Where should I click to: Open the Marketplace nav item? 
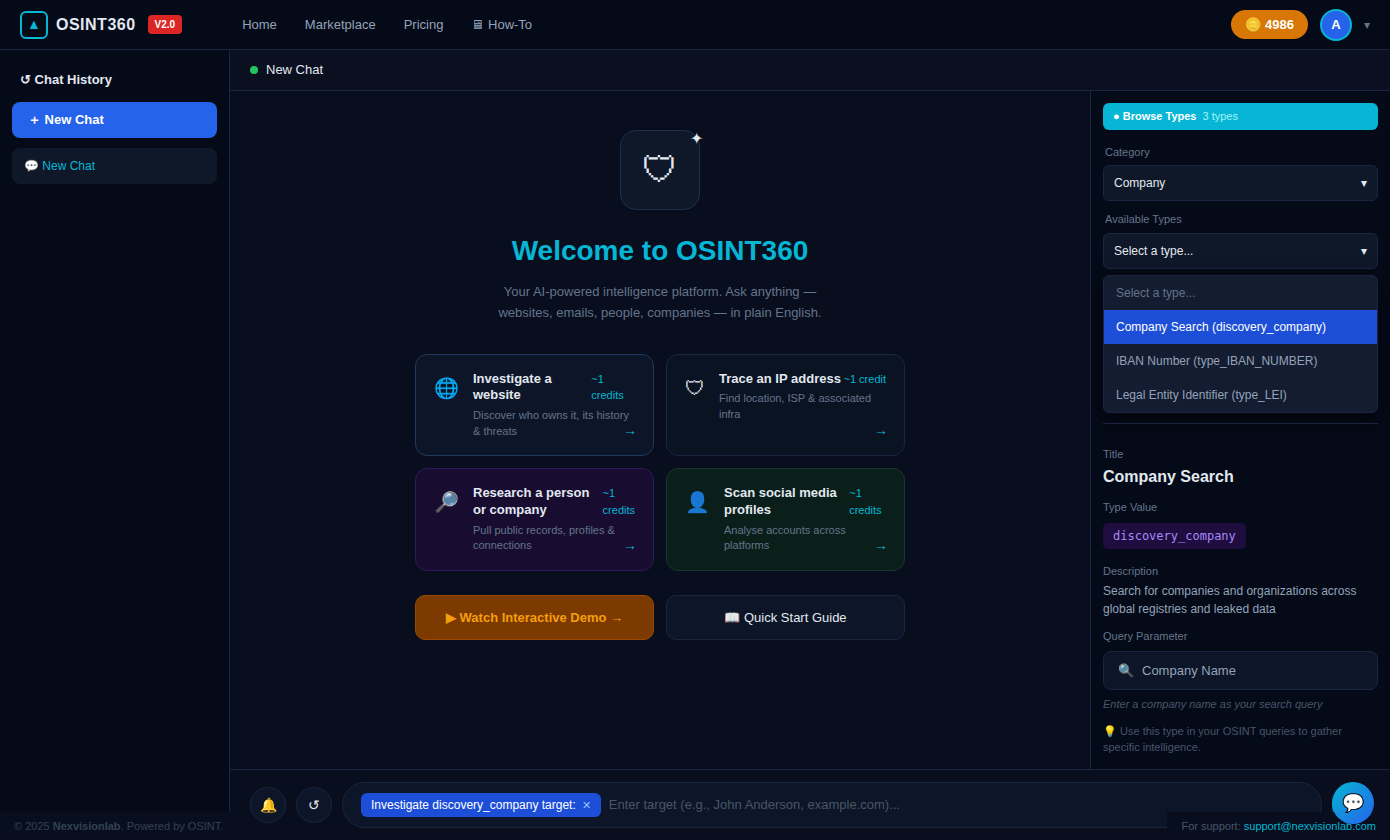pyautogui.click(x=340, y=25)
